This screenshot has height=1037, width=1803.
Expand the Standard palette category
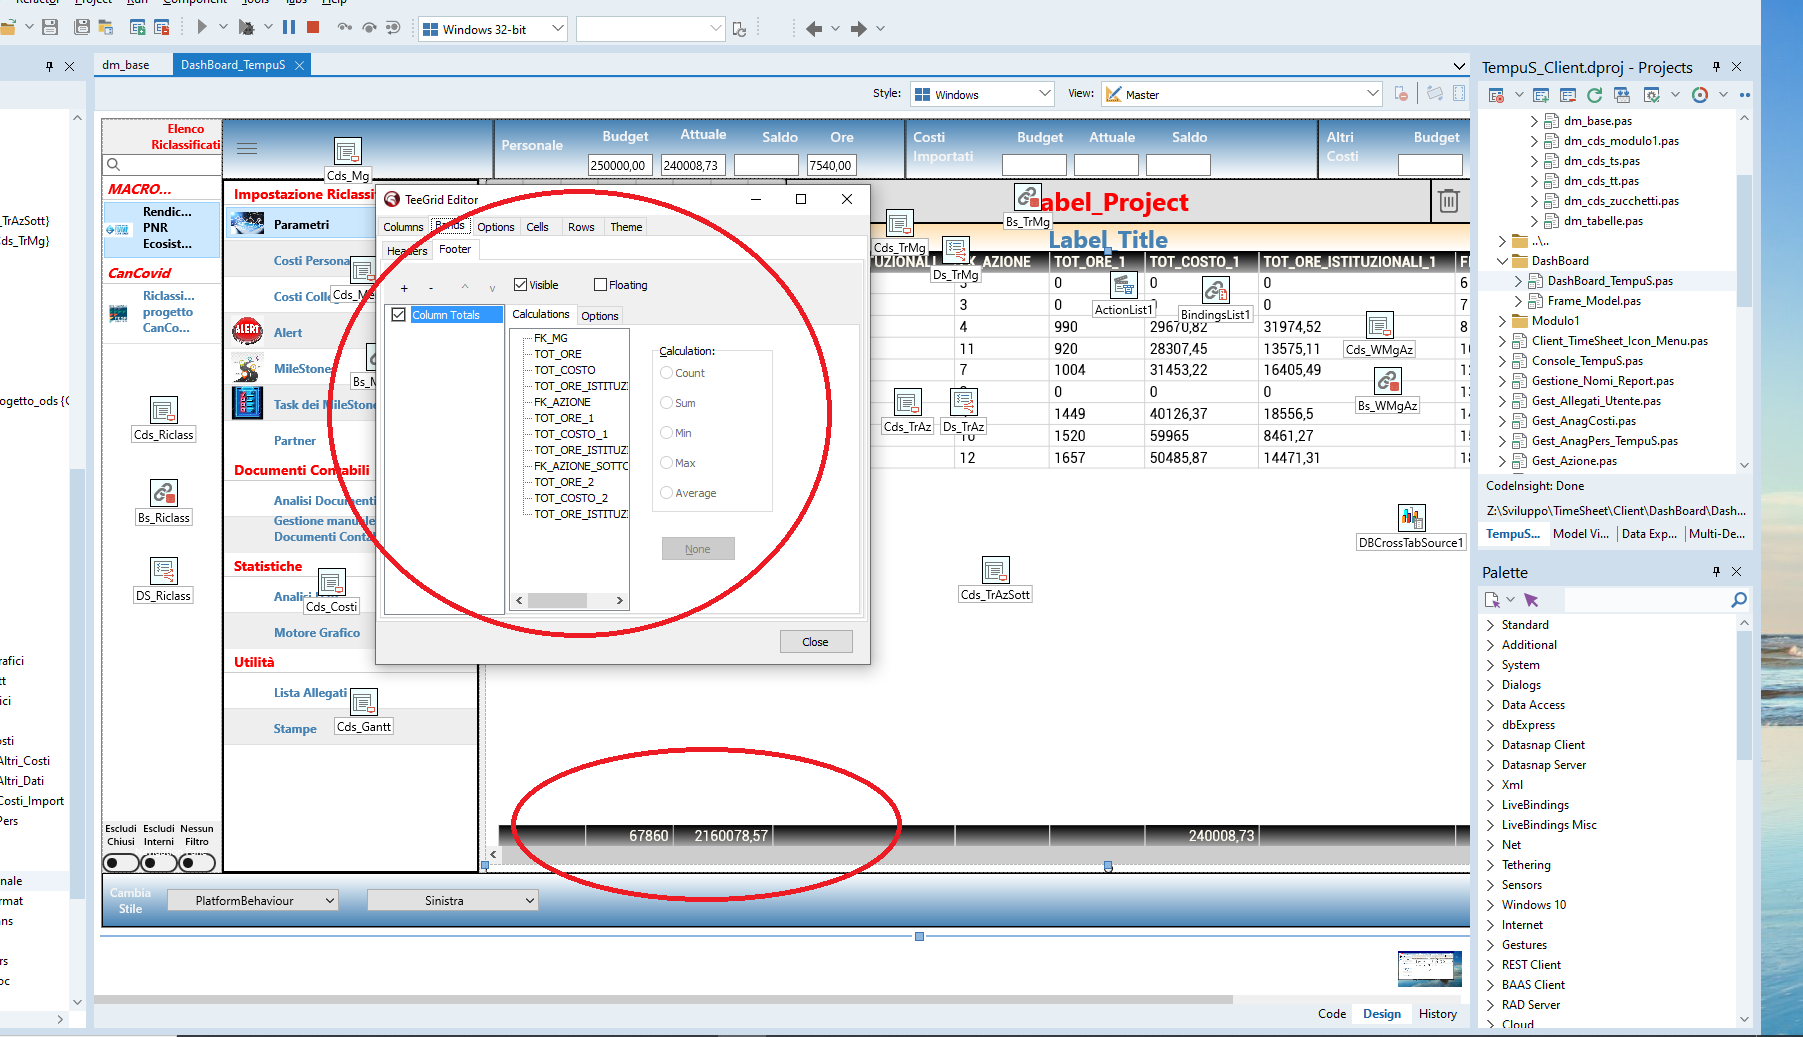click(1490, 625)
